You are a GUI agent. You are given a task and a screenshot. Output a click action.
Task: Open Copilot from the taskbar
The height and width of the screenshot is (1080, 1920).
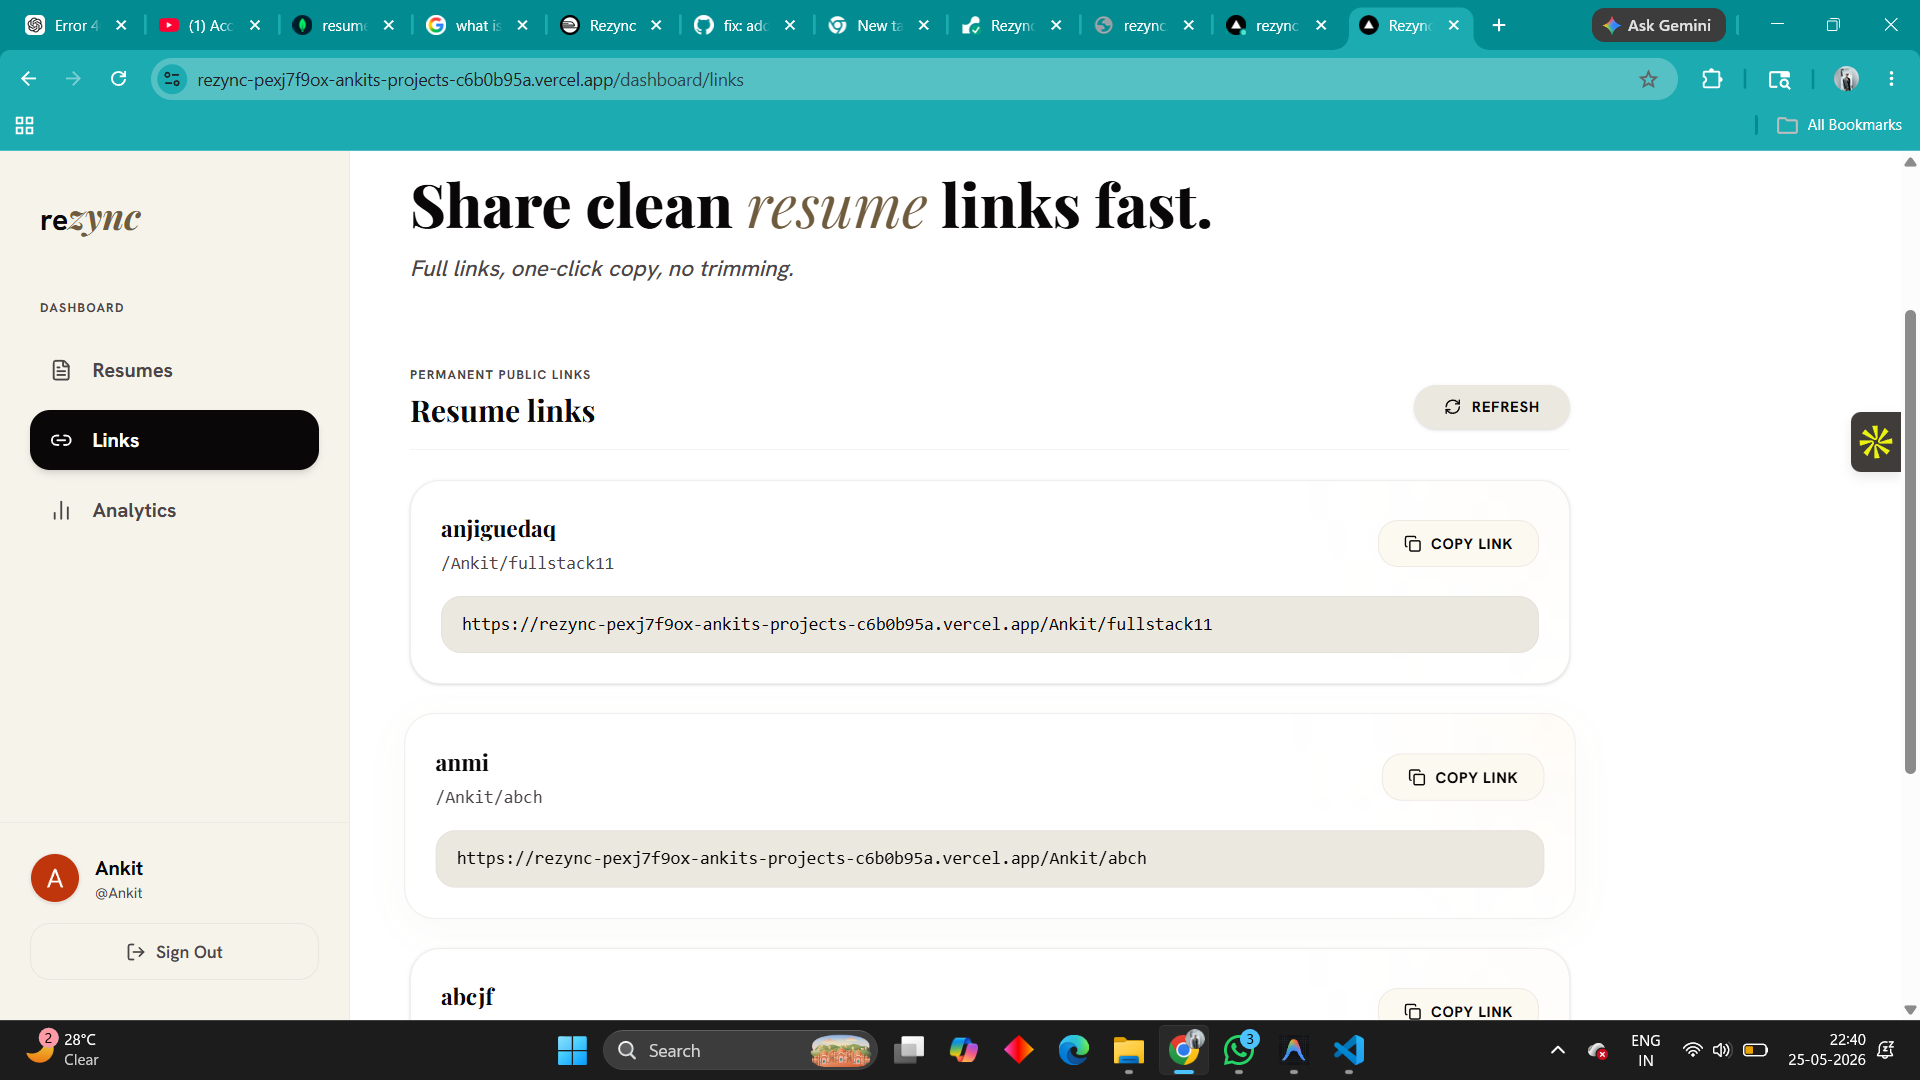point(964,1050)
